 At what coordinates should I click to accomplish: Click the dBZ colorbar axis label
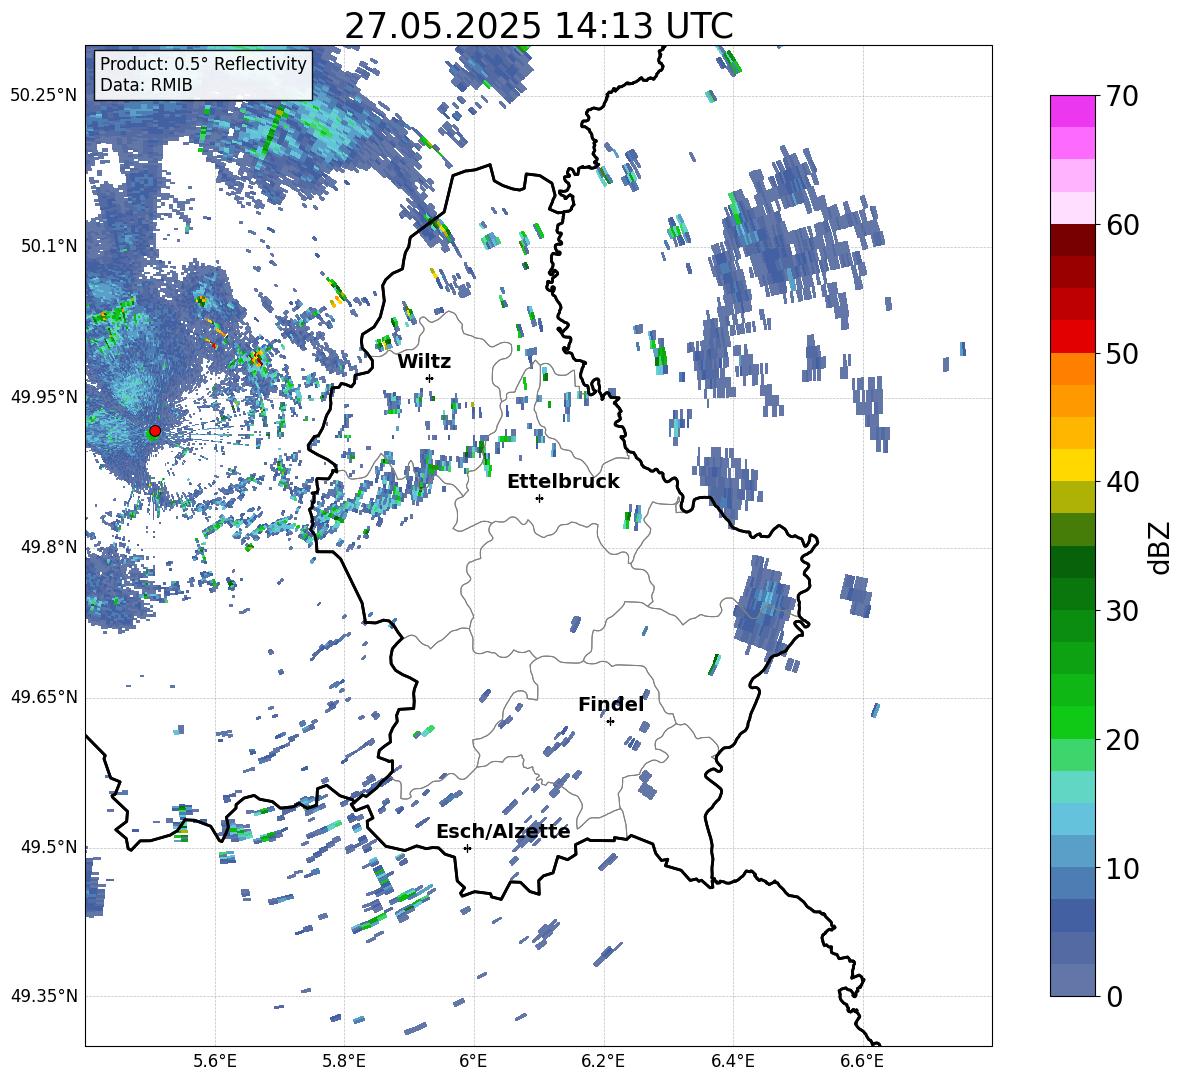[x=1160, y=547]
